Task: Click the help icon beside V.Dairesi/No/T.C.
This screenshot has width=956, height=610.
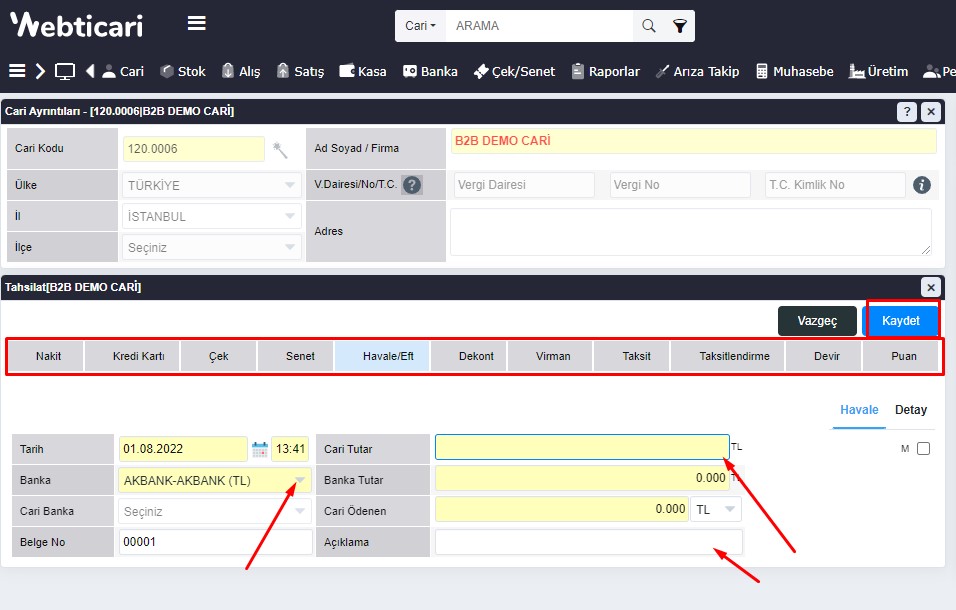Action: (x=411, y=185)
